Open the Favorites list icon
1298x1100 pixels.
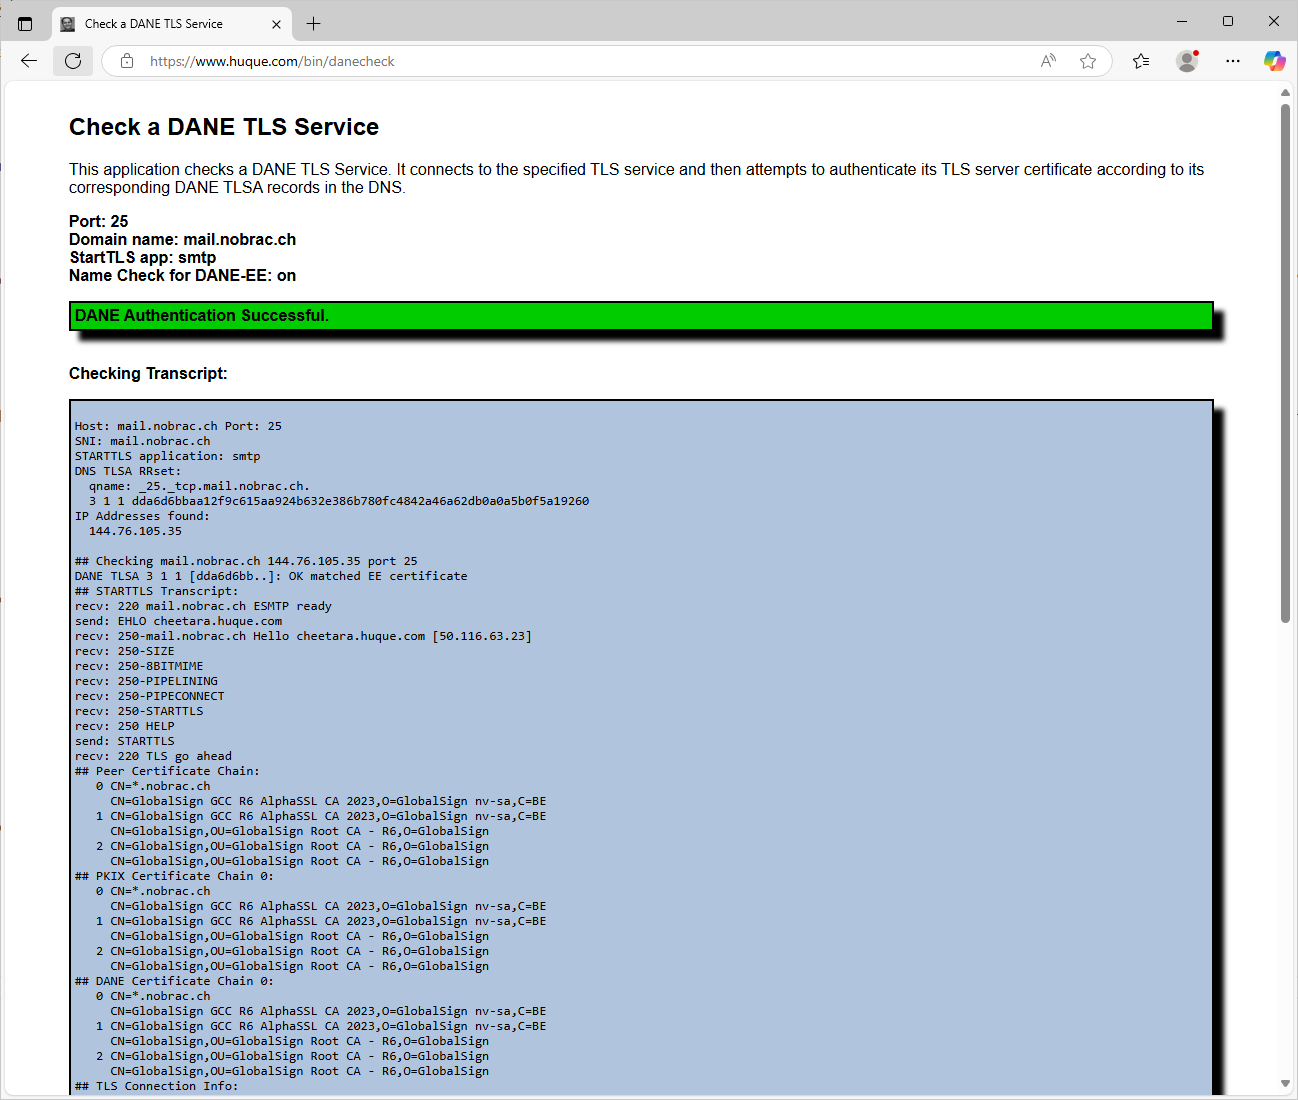click(x=1141, y=61)
